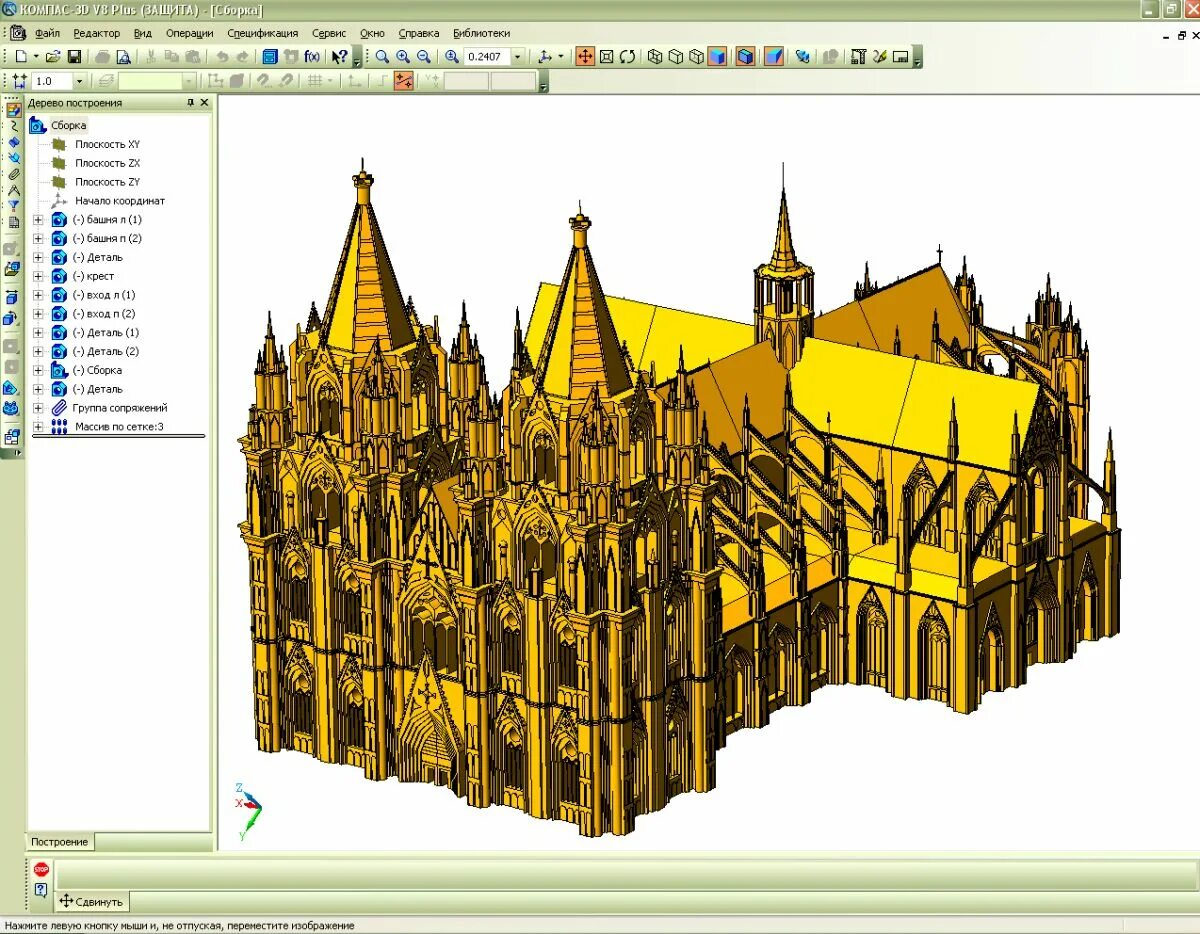
Task: Open the step value 1.0 dropdown
Action: pyautogui.click(x=79, y=81)
